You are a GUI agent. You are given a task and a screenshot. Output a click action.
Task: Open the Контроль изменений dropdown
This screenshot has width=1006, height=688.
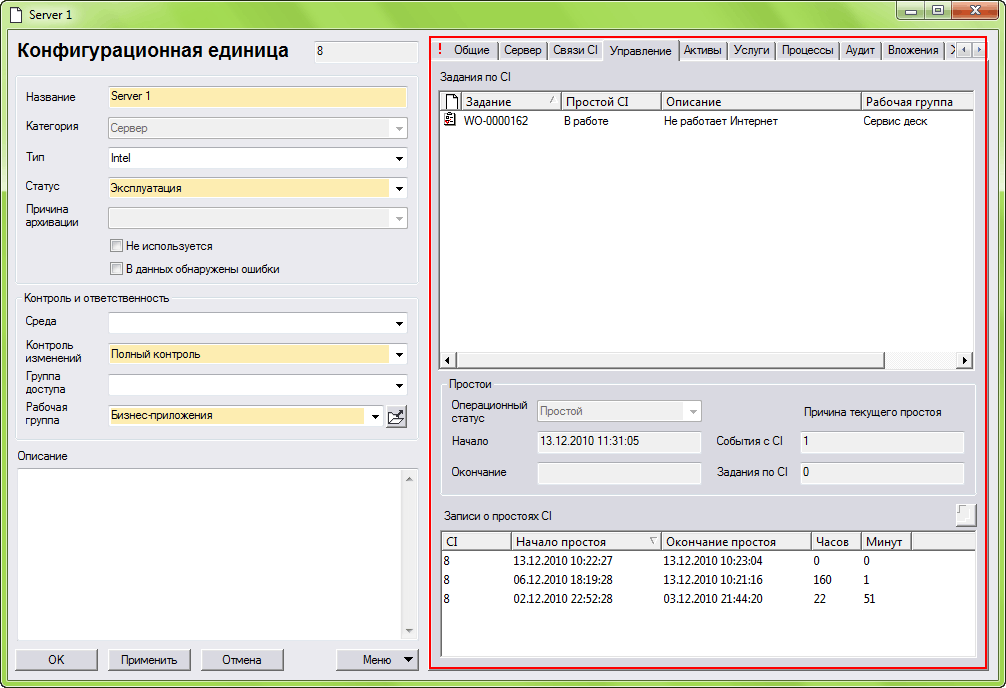point(399,354)
